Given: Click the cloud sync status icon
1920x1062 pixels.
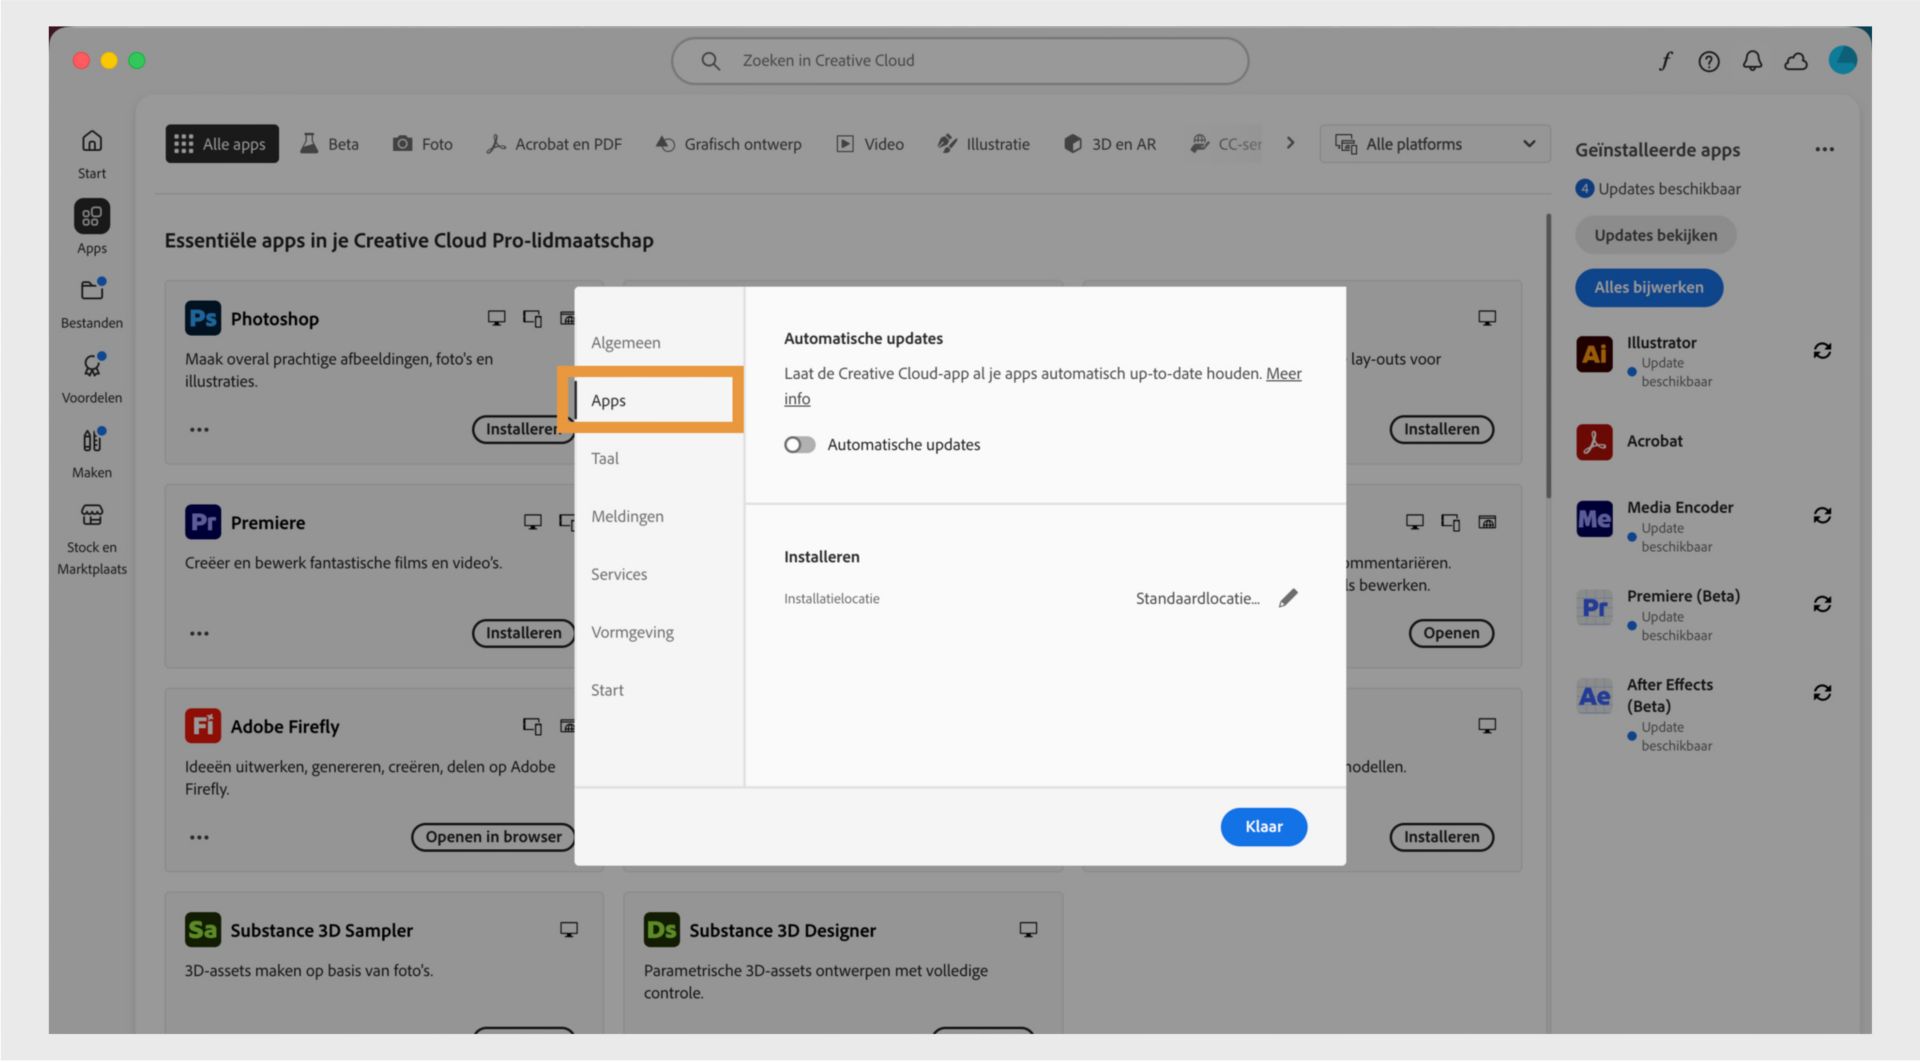Looking at the screenshot, I should pyautogui.click(x=1796, y=61).
